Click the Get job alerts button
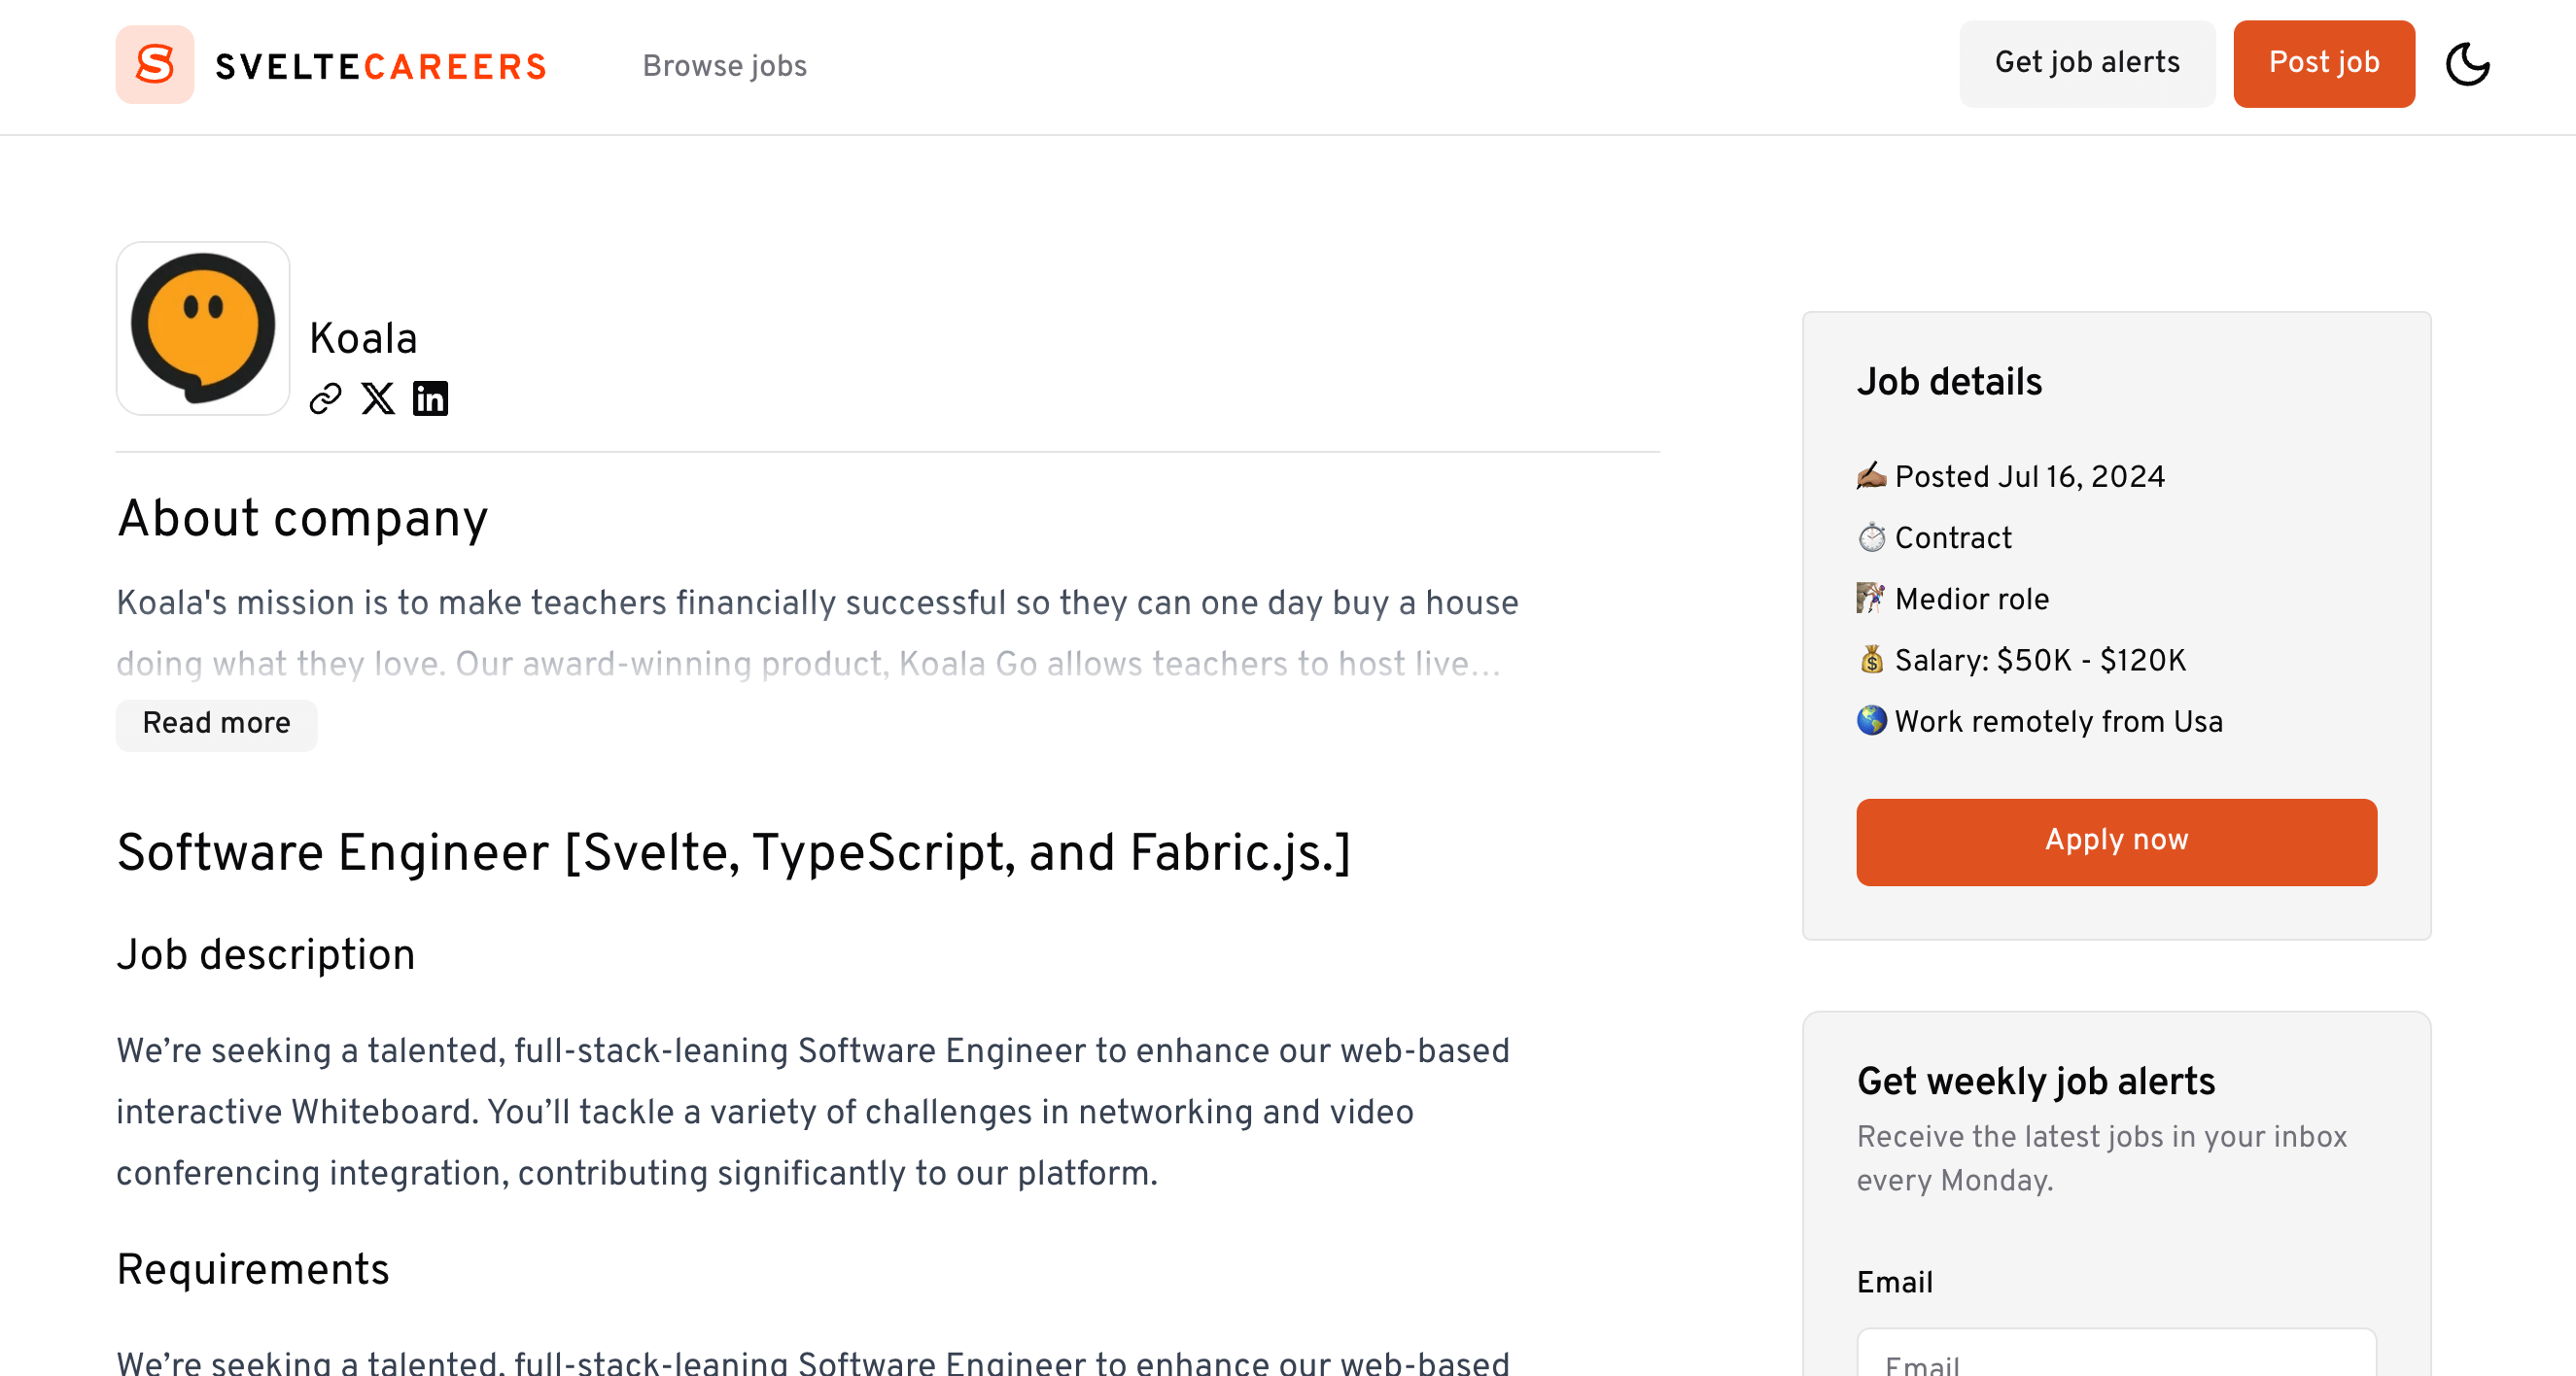This screenshot has height=1376, width=2576. pos(2087,62)
